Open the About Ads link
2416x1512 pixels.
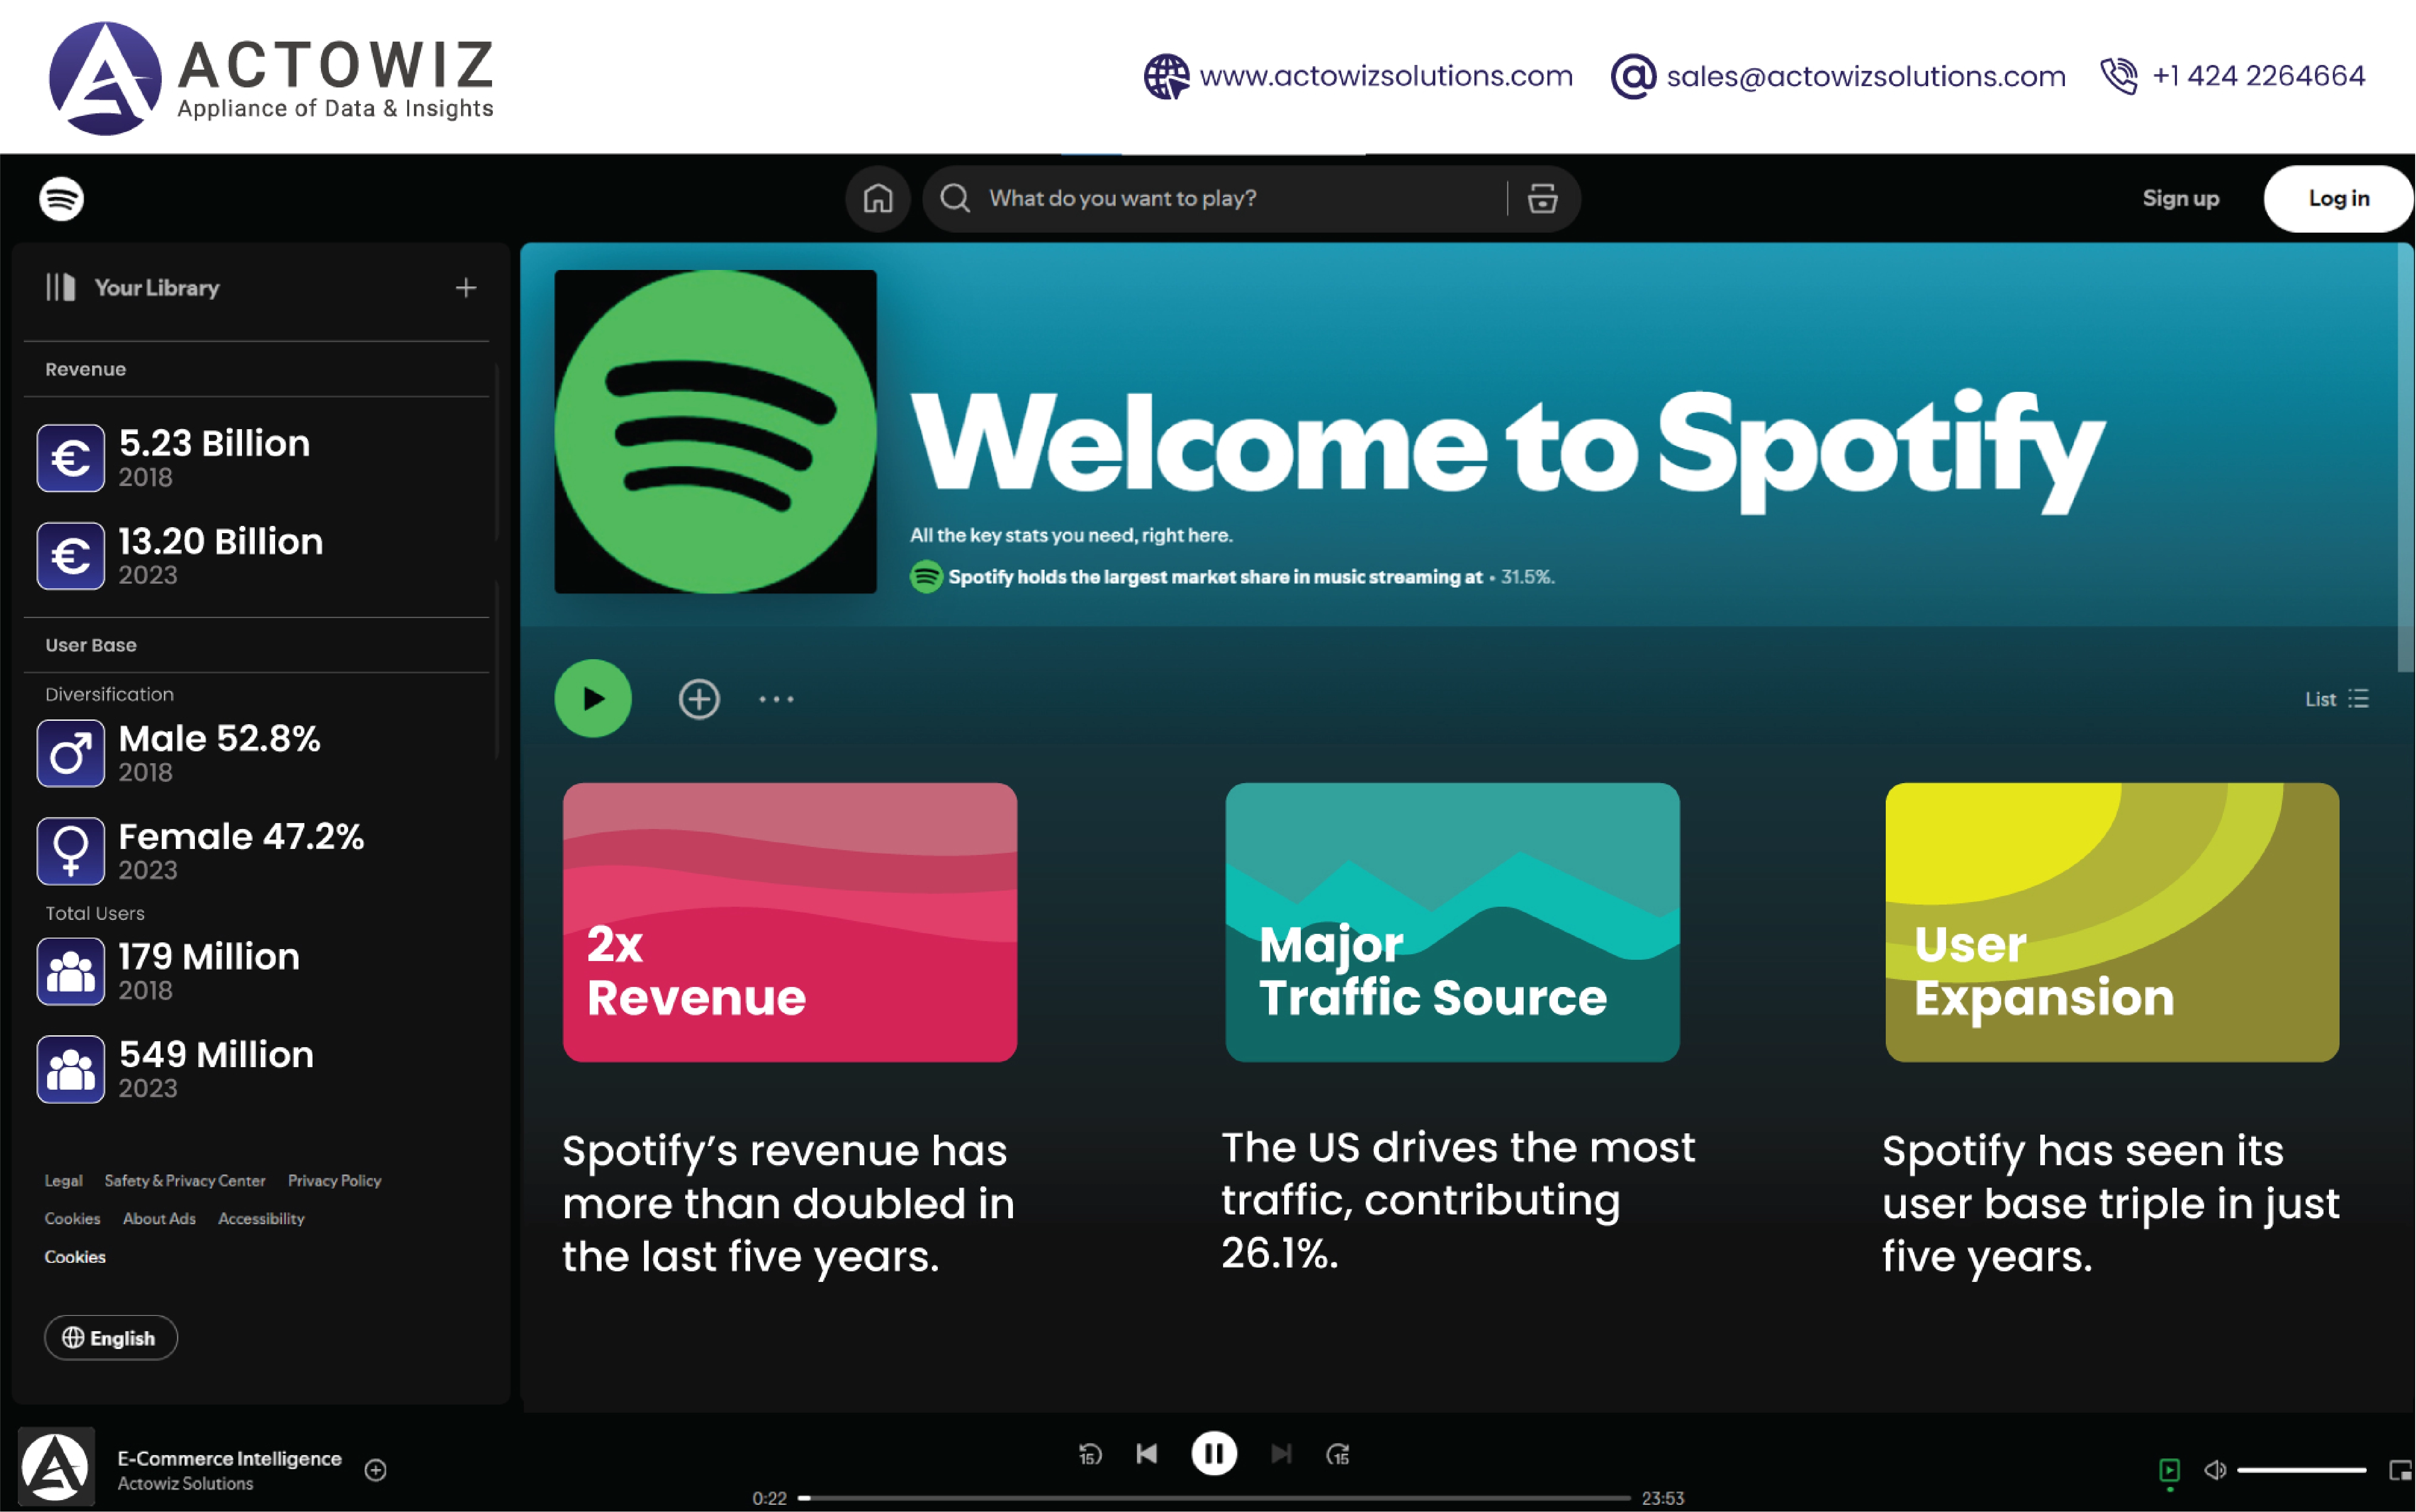click(x=159, y=1219)
